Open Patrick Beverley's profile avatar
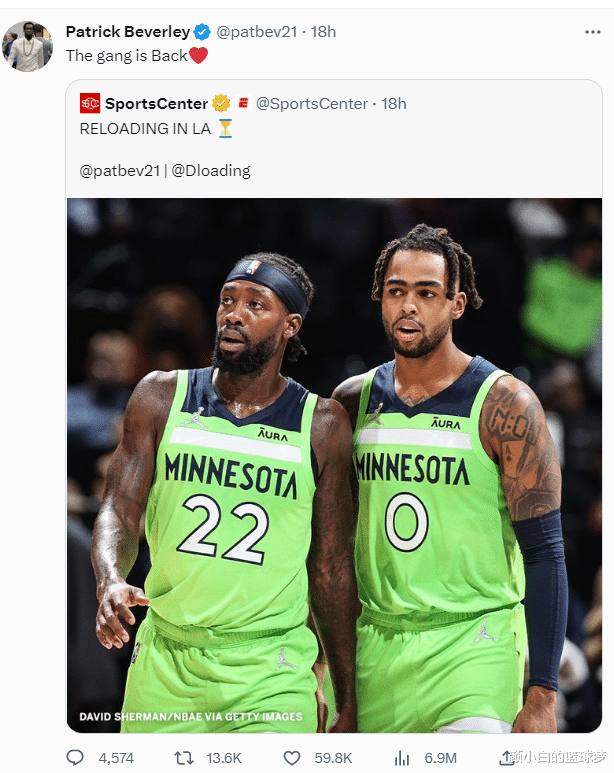Image resolution: width=614 pixels, height=773 pixels. [28, 46]
